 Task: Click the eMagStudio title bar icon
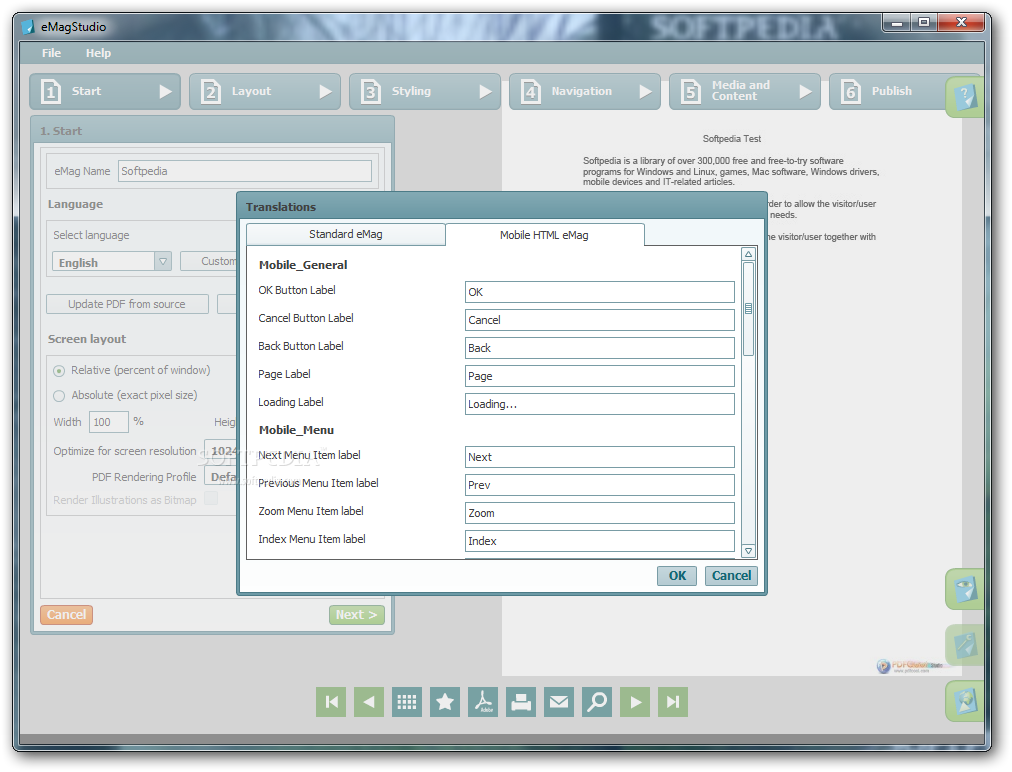[28, 26]
